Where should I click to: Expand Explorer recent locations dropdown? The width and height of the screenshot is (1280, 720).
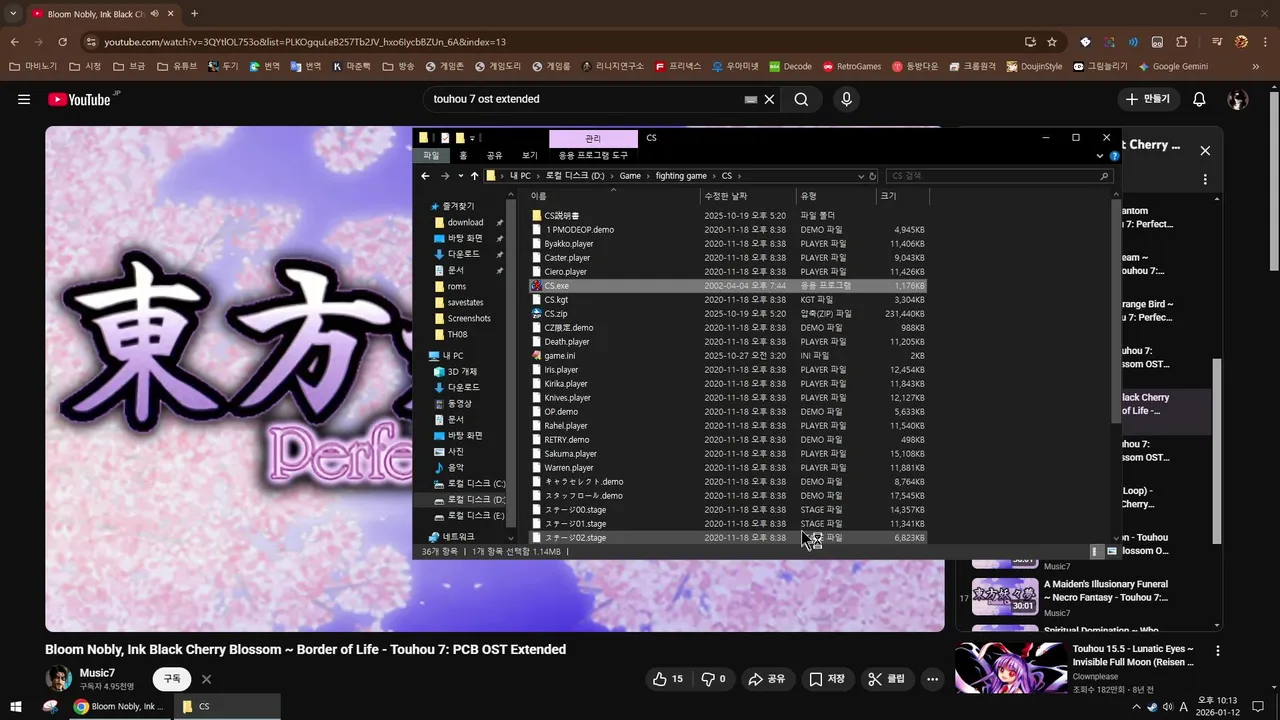pyautogui.click(x=460, y=176)
